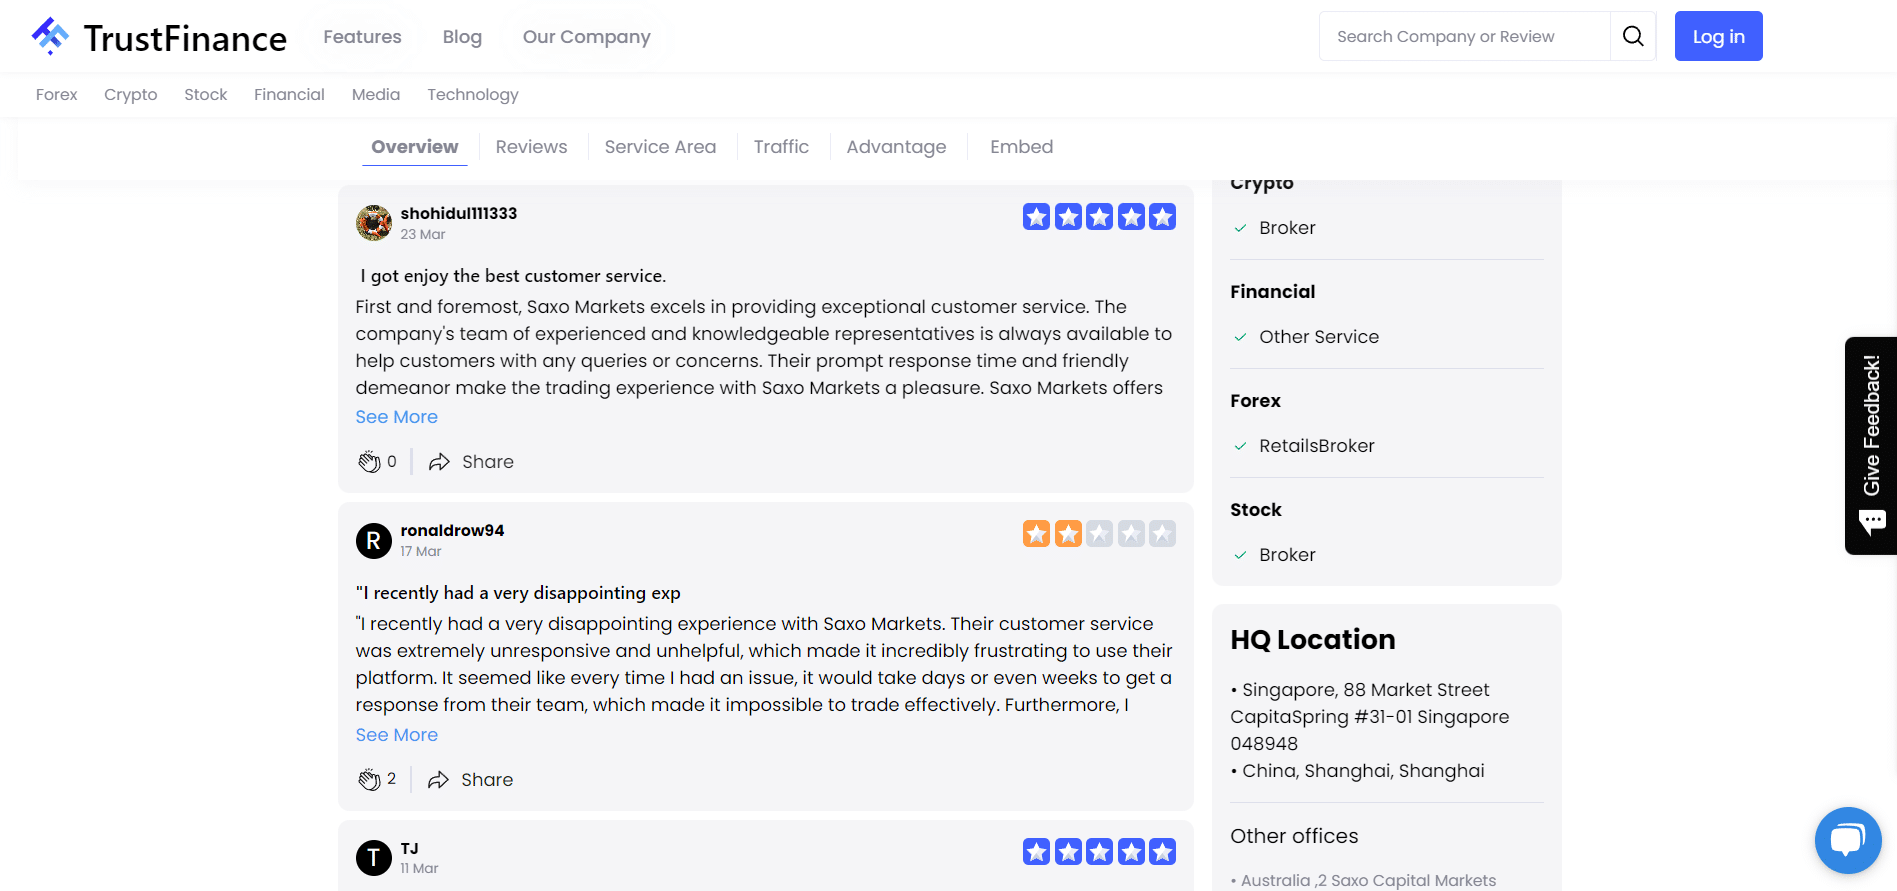Click the TrustFinance logo icon
Viewport: 1897px width, 891px height.
point(50,36)
